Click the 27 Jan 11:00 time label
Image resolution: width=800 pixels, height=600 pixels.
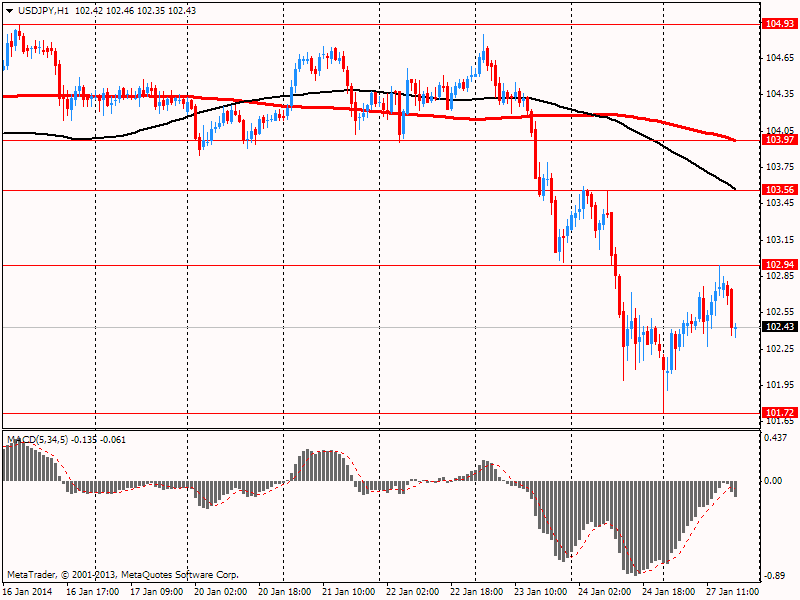[x=732, y=591]
